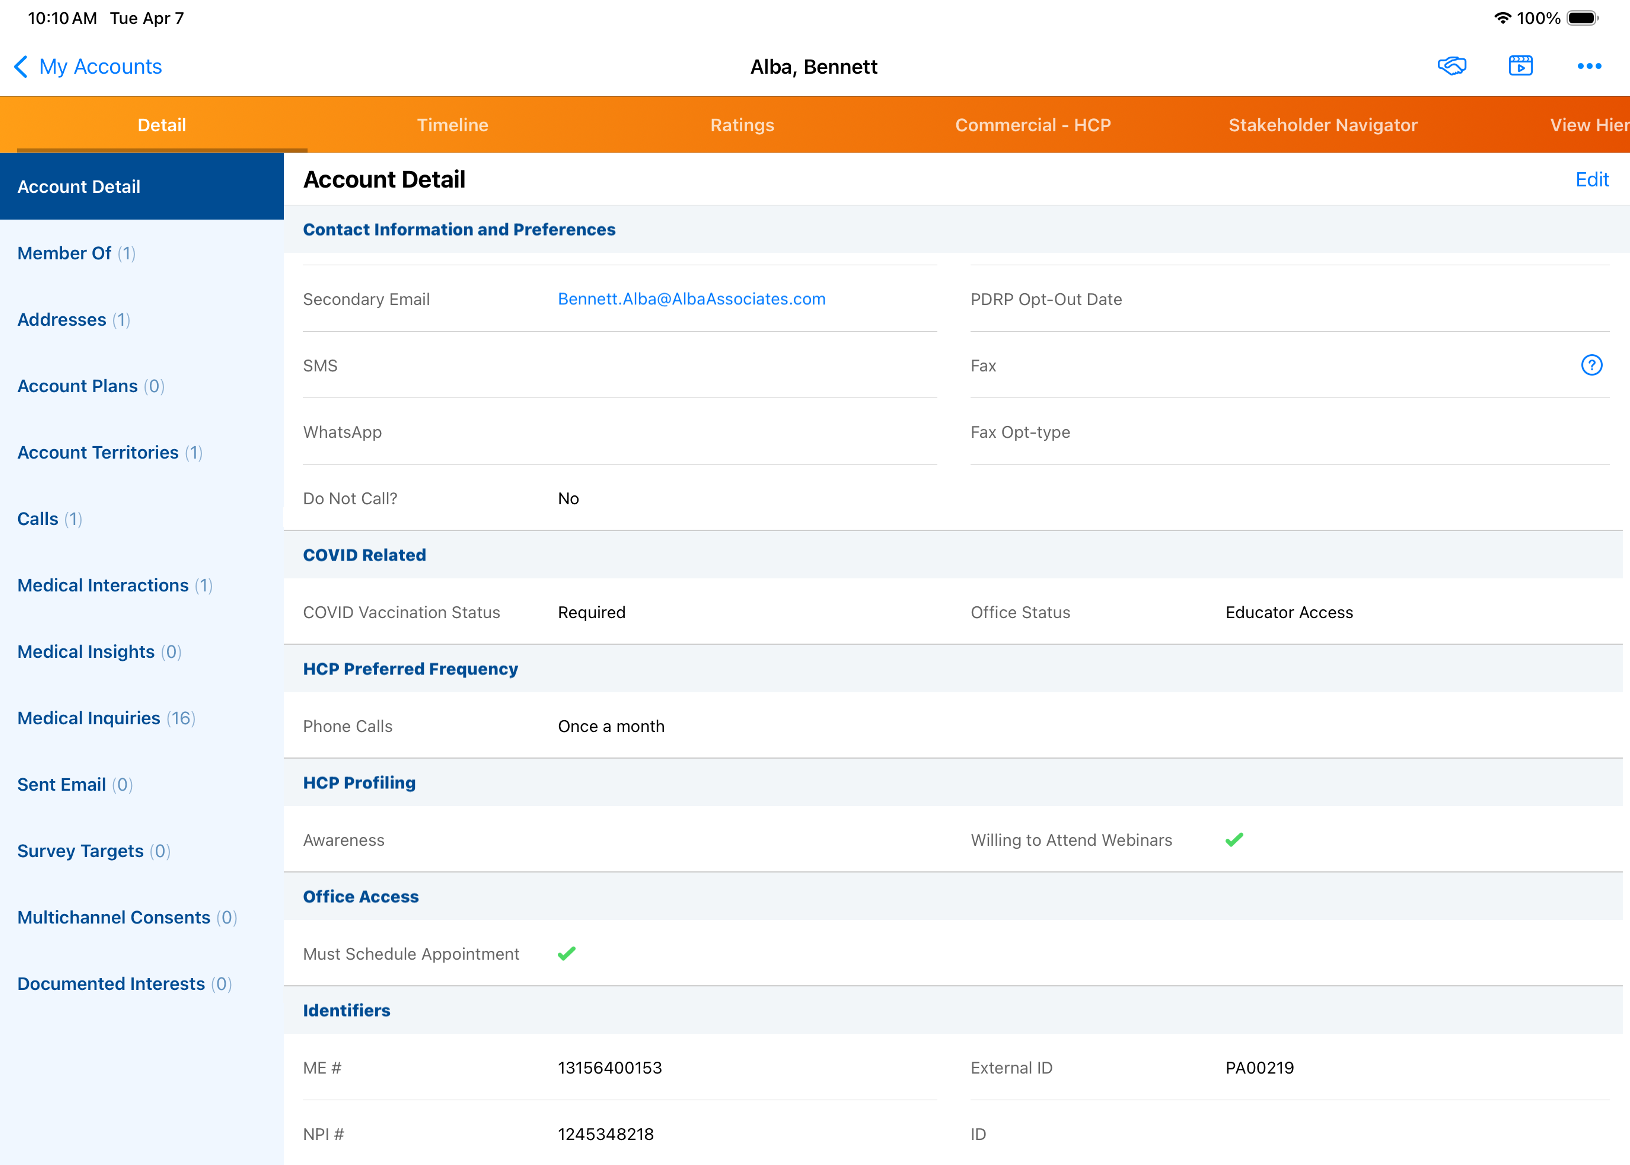Open the more options ellipsis menu
Viewport: 1630px width, 1165px height.
pyautogui.click(x=1589, y=66)
